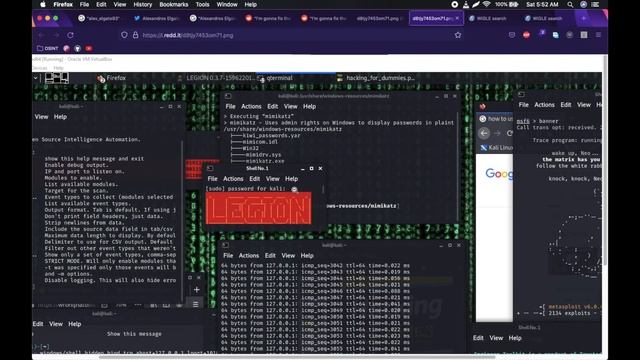This screenshot has width=640, height=360.
Task: Open File menu in msf terminal
Action: (x=523, y=104)
